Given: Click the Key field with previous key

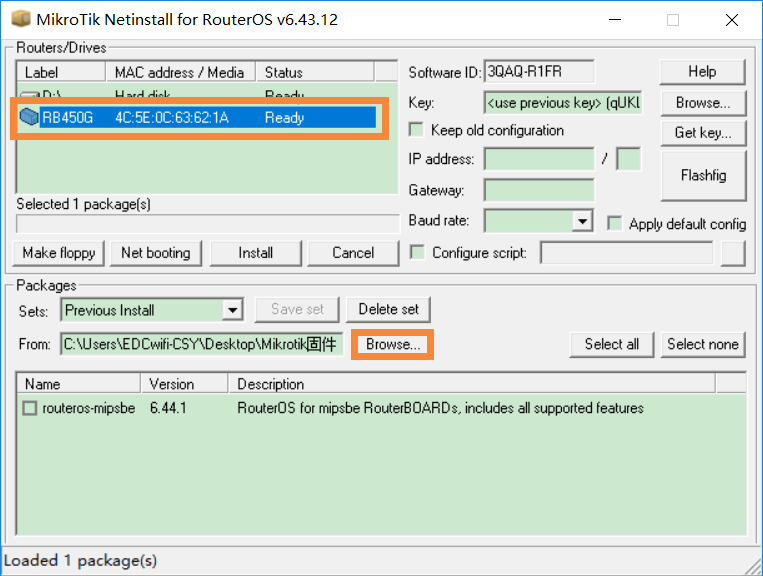Looking at the screenshot, I should pyautogui.click(x=563, y=103).
